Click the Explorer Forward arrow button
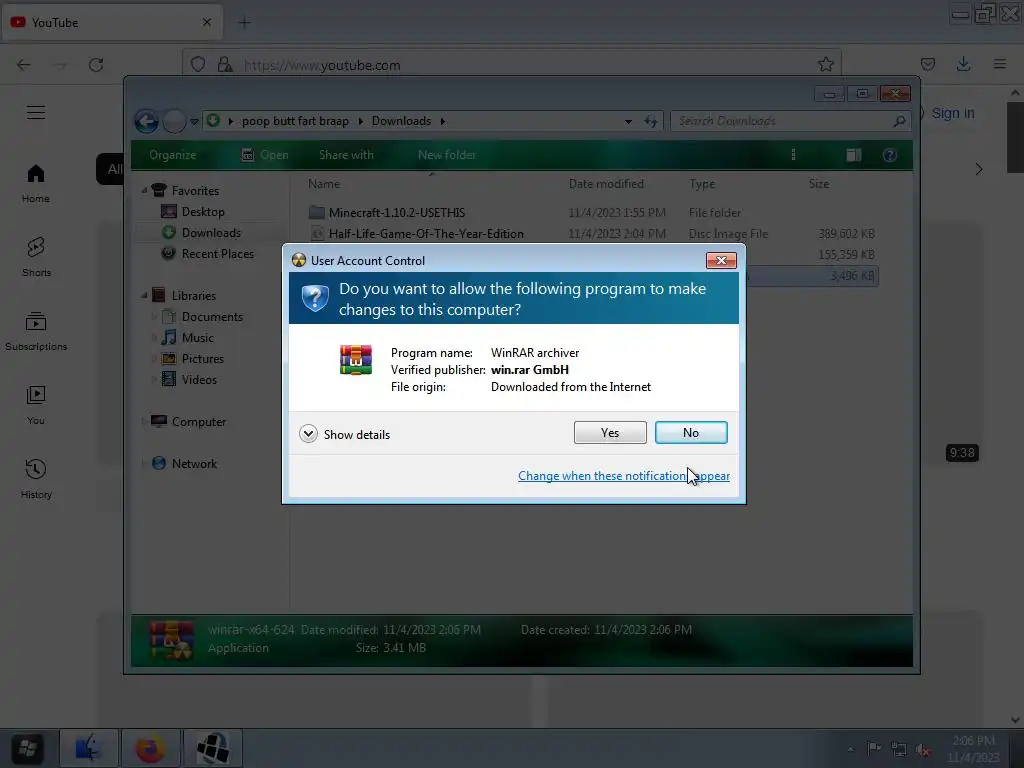Viewport: 1024px width, 768px height. pyautogui.click(x=174, y=121)
